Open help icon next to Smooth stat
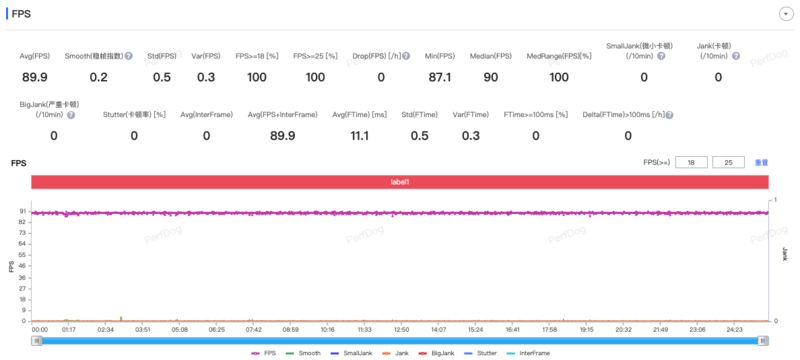Viewport: 800px width, 360px height. tap(129, 56)
